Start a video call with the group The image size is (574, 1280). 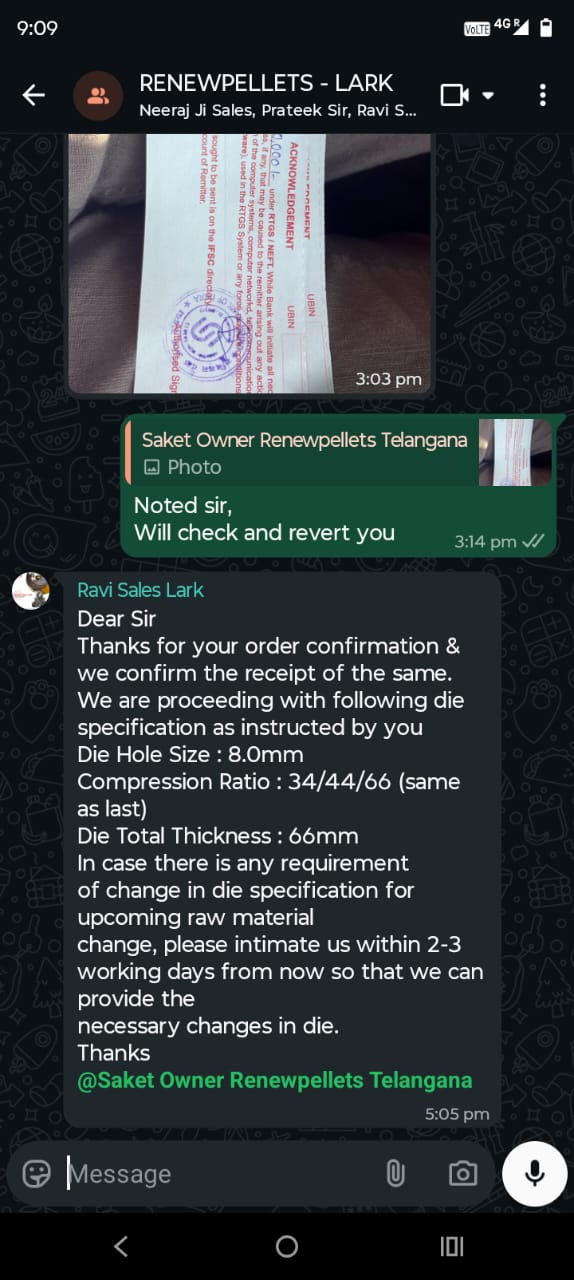click(455, 96)
